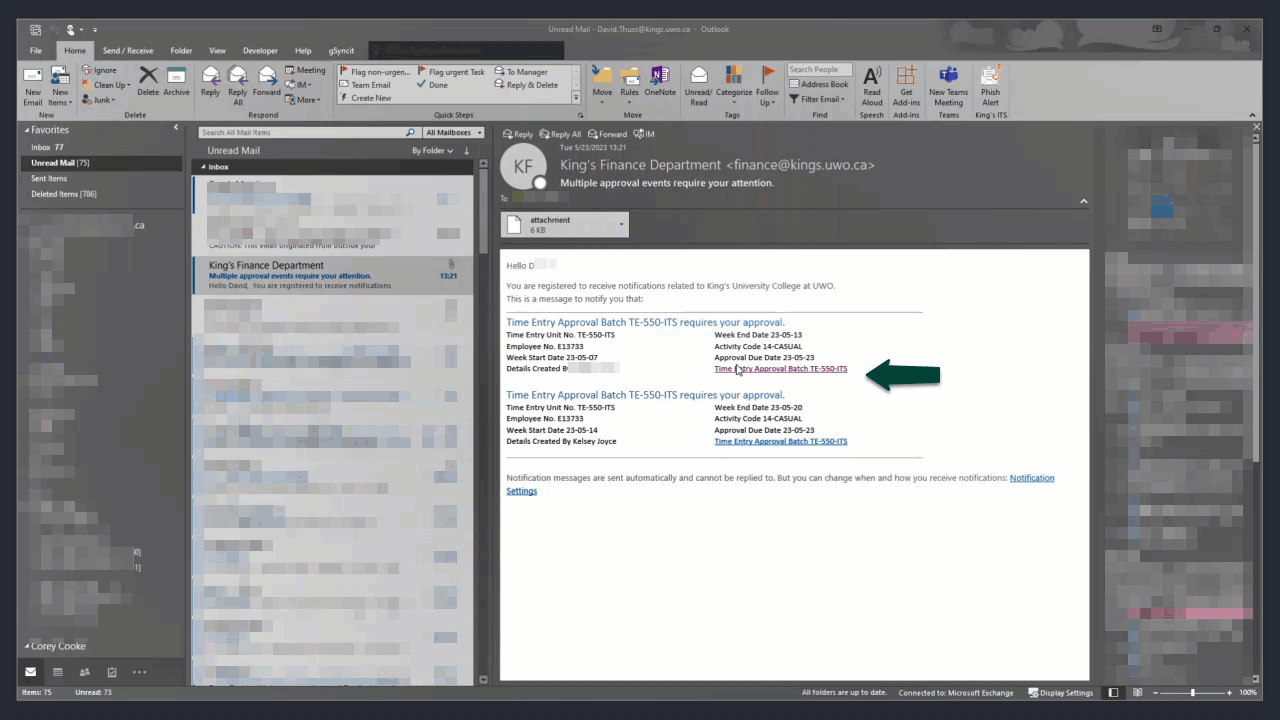The image size is (1280, 720).
Task: Select the Sent Items folder
Action: coord(49,178)
